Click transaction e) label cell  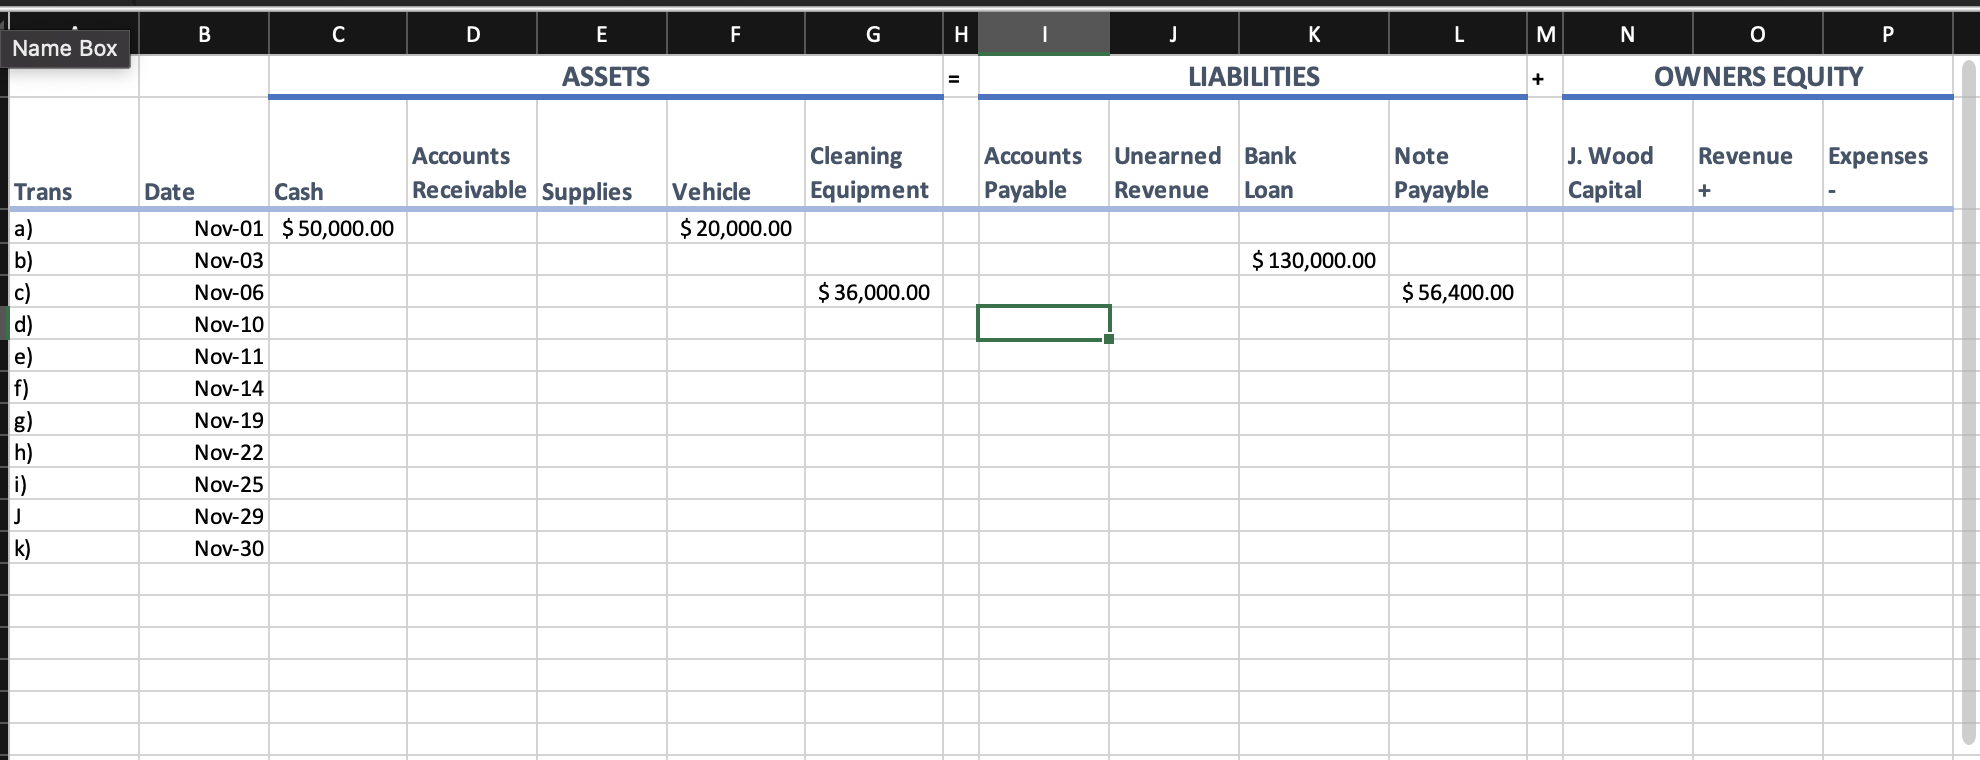[74, 356]
